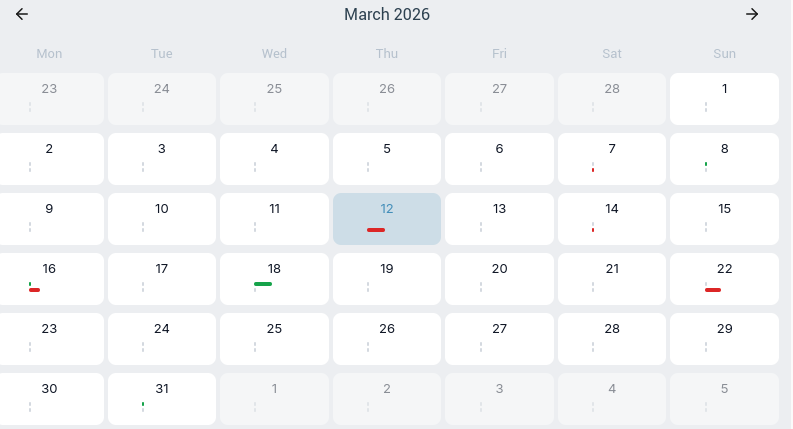Open the March 2026 month title
The height and width of the screenshot is (429, 793).
tap(387, 14)
